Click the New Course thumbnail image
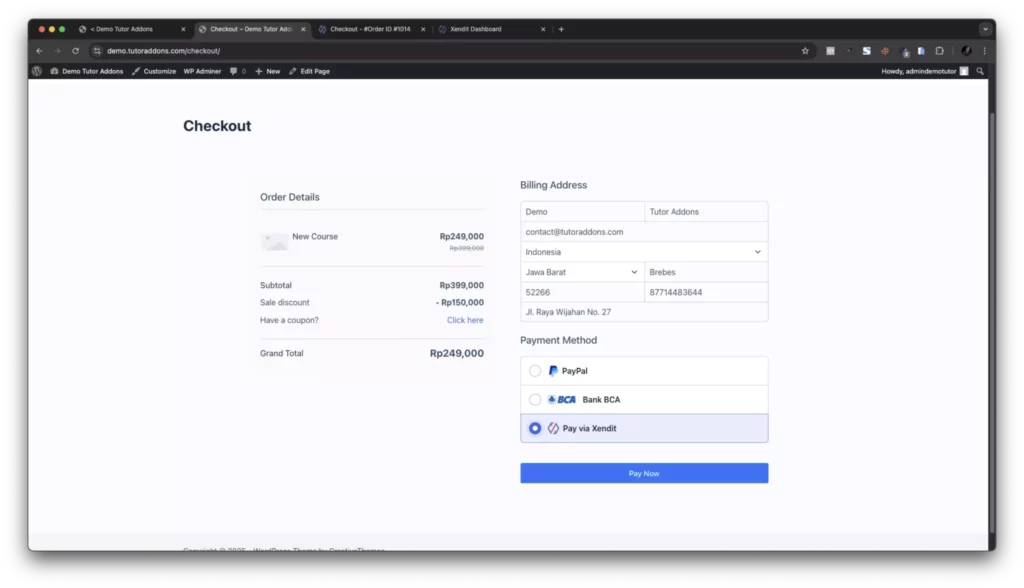This screenshot has width=1024, height=588. tap(274, 242)
